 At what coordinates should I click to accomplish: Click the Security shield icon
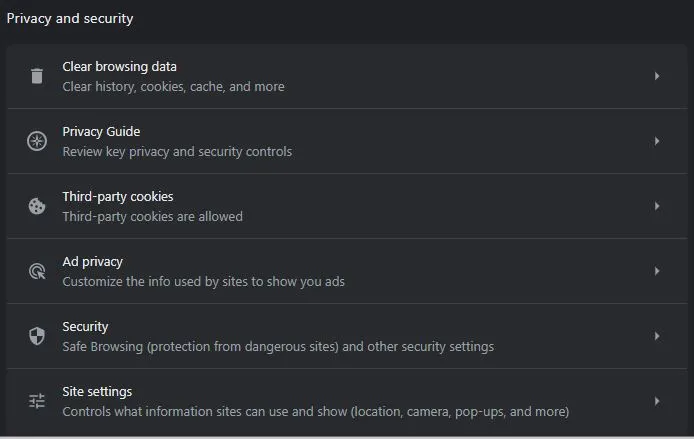tap(37, 336)
